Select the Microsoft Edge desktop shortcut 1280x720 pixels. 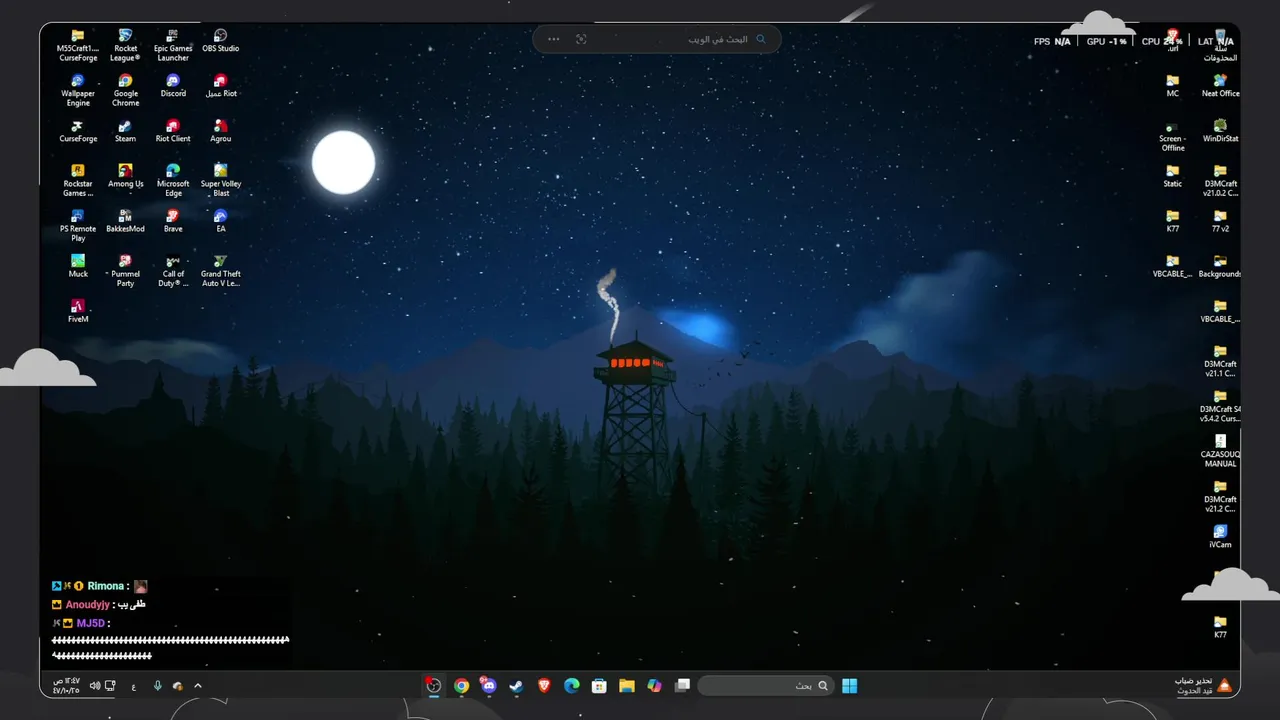173,180
